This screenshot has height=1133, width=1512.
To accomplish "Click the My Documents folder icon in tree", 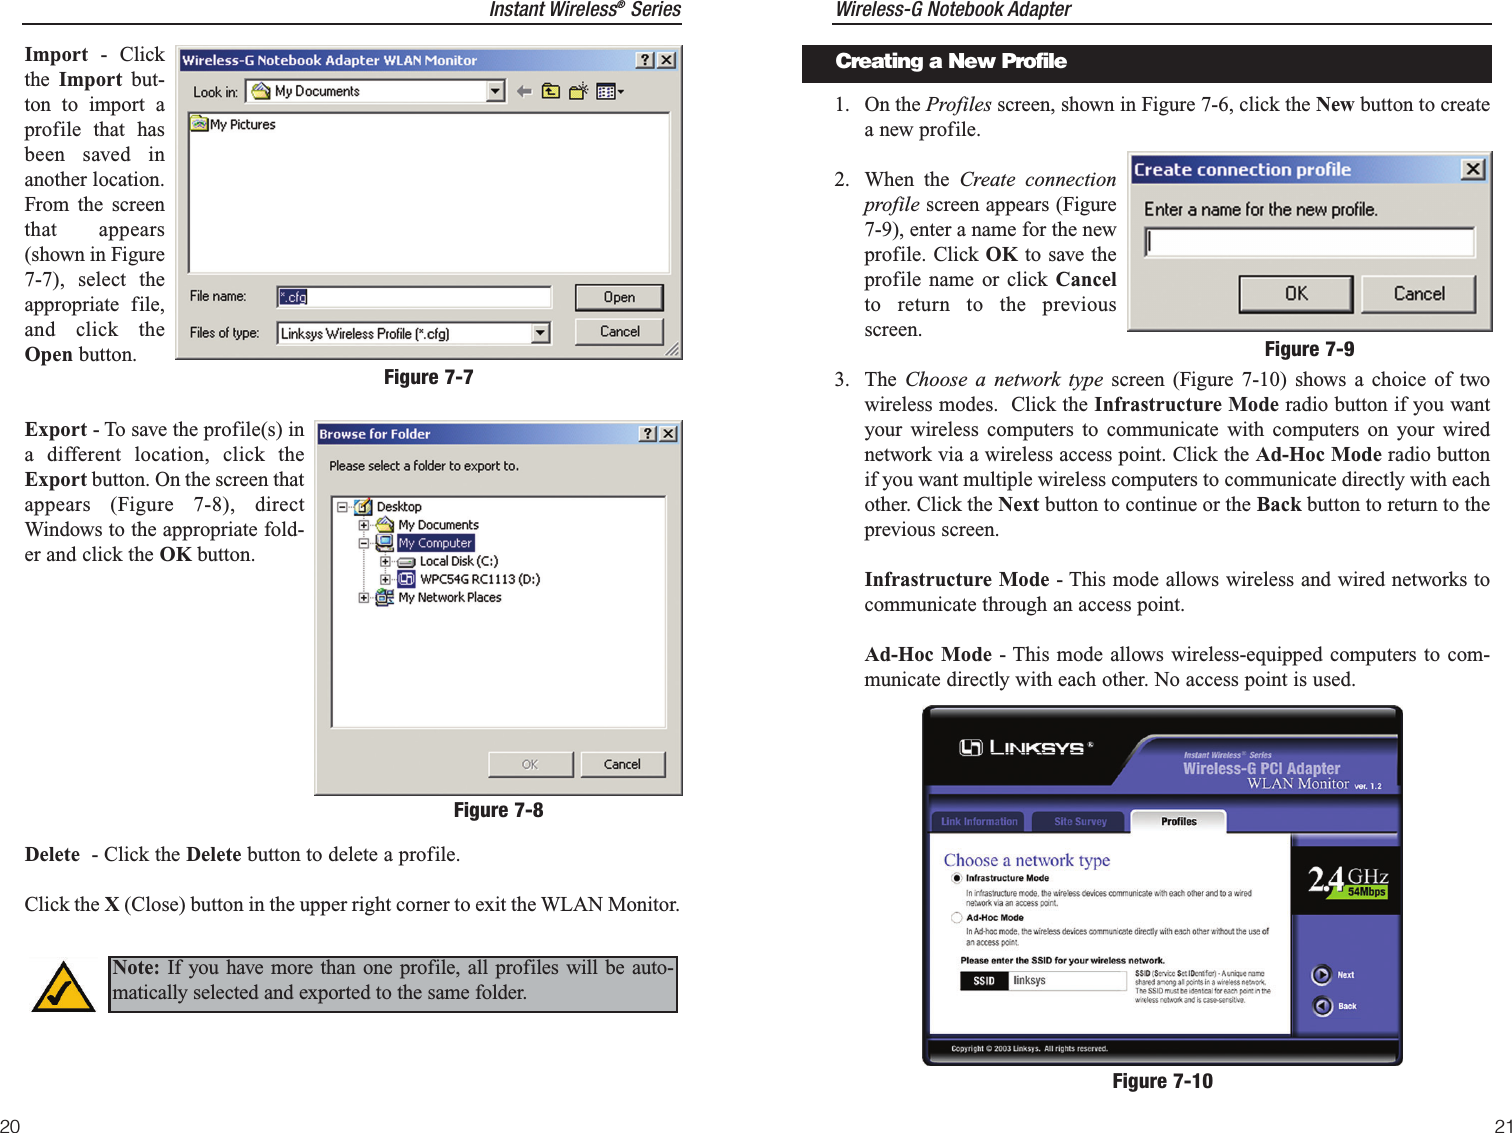I will tap(385, 525).
